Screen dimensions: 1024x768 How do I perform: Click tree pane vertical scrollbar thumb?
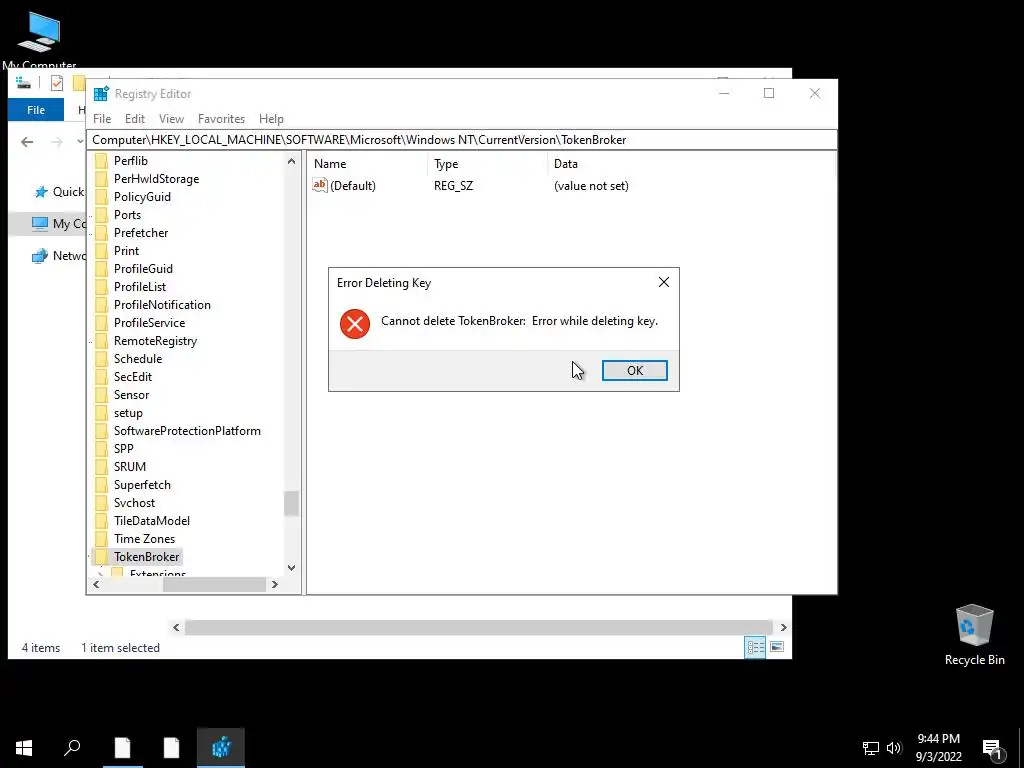(291, 504)
